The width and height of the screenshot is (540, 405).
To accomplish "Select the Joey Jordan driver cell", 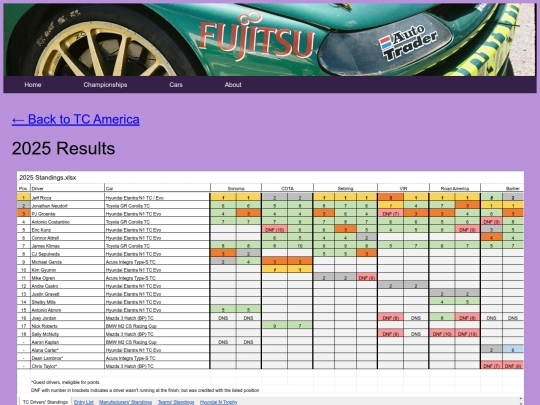I will tap(67, 318).
